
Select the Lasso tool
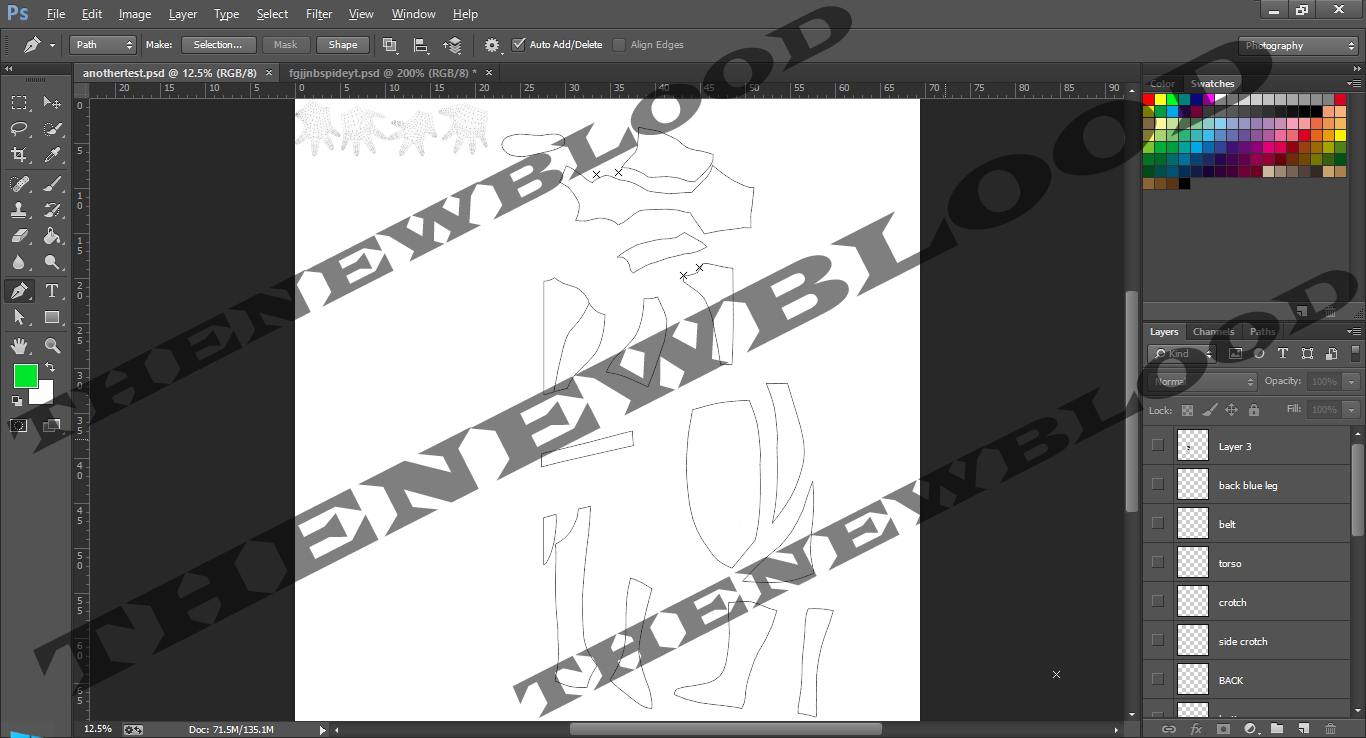point(19,128)
